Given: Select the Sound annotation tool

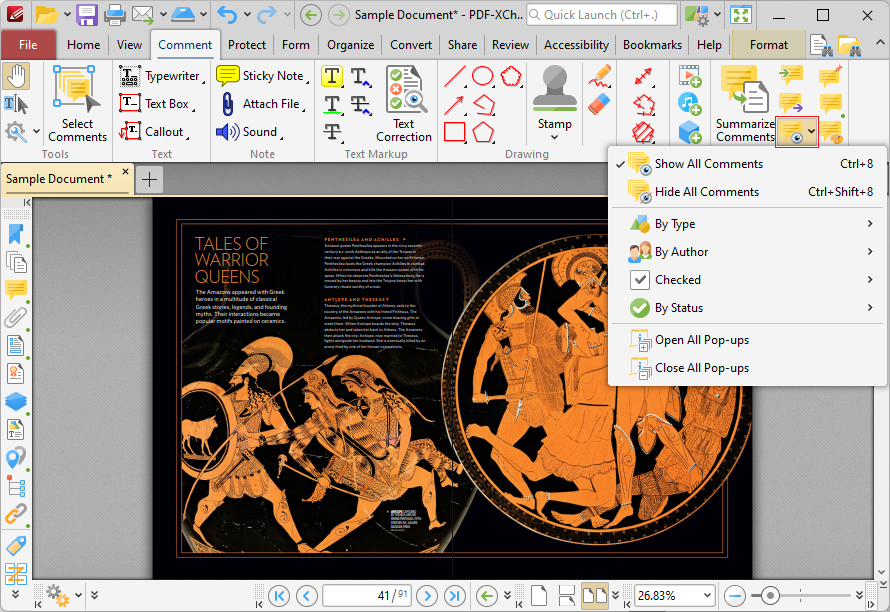Looking at the screenshot, I should tap(250, 132).
